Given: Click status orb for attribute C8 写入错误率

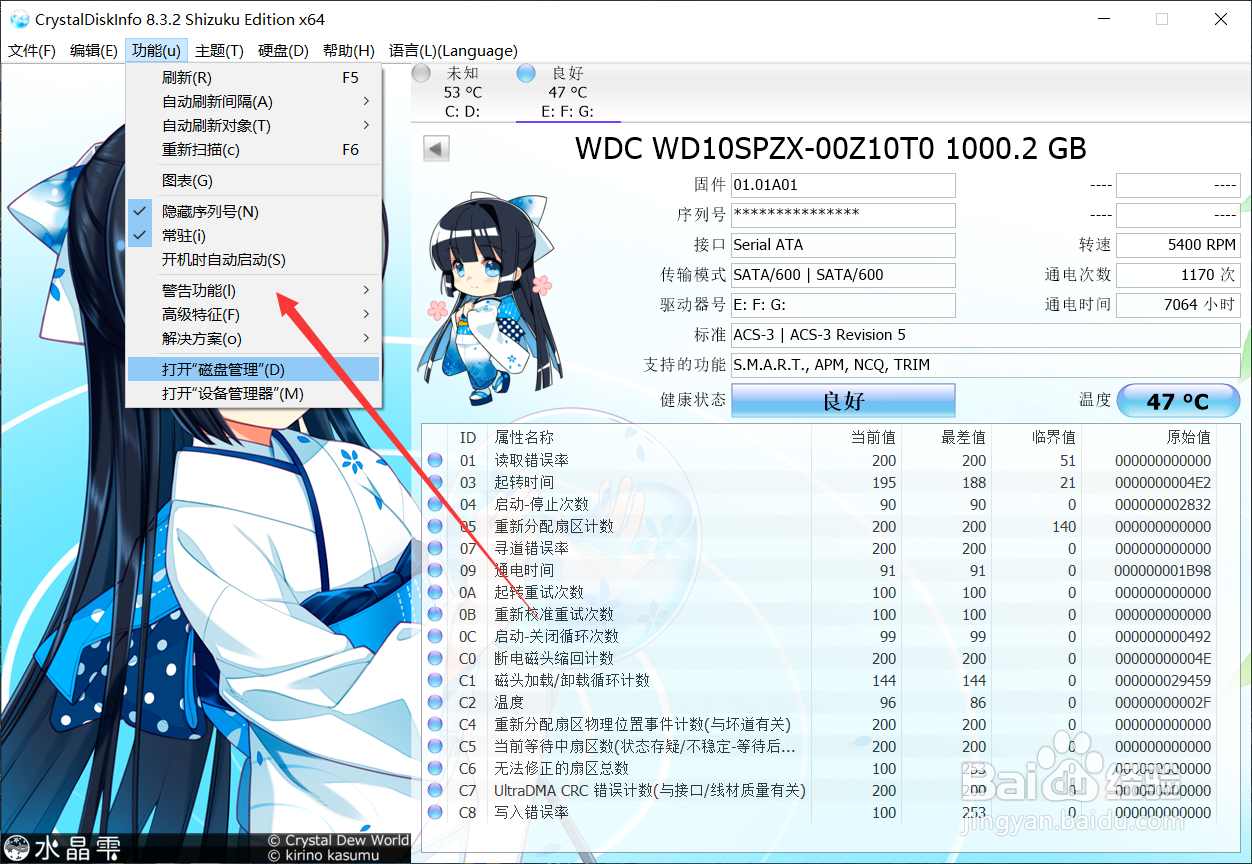Looking at the screenshot, I should pyautogui.click(x=435, y=813).
